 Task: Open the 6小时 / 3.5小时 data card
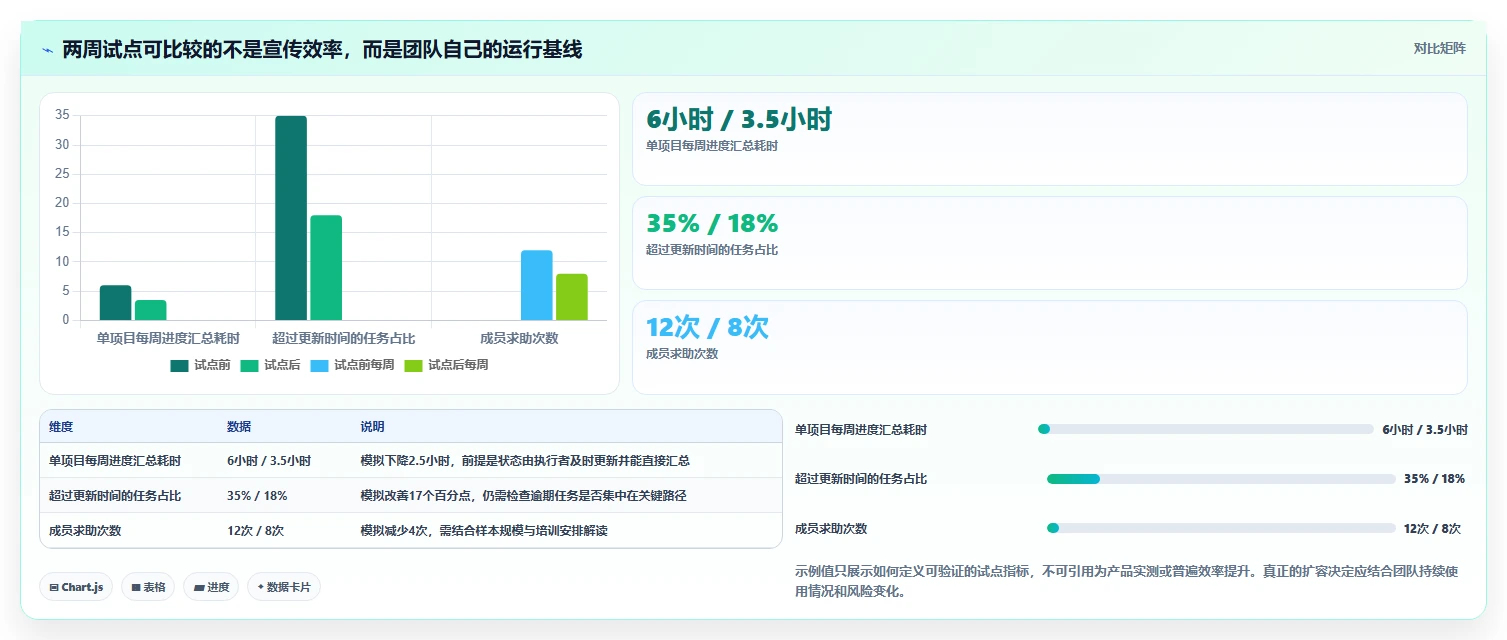(x=1049, y=139)
